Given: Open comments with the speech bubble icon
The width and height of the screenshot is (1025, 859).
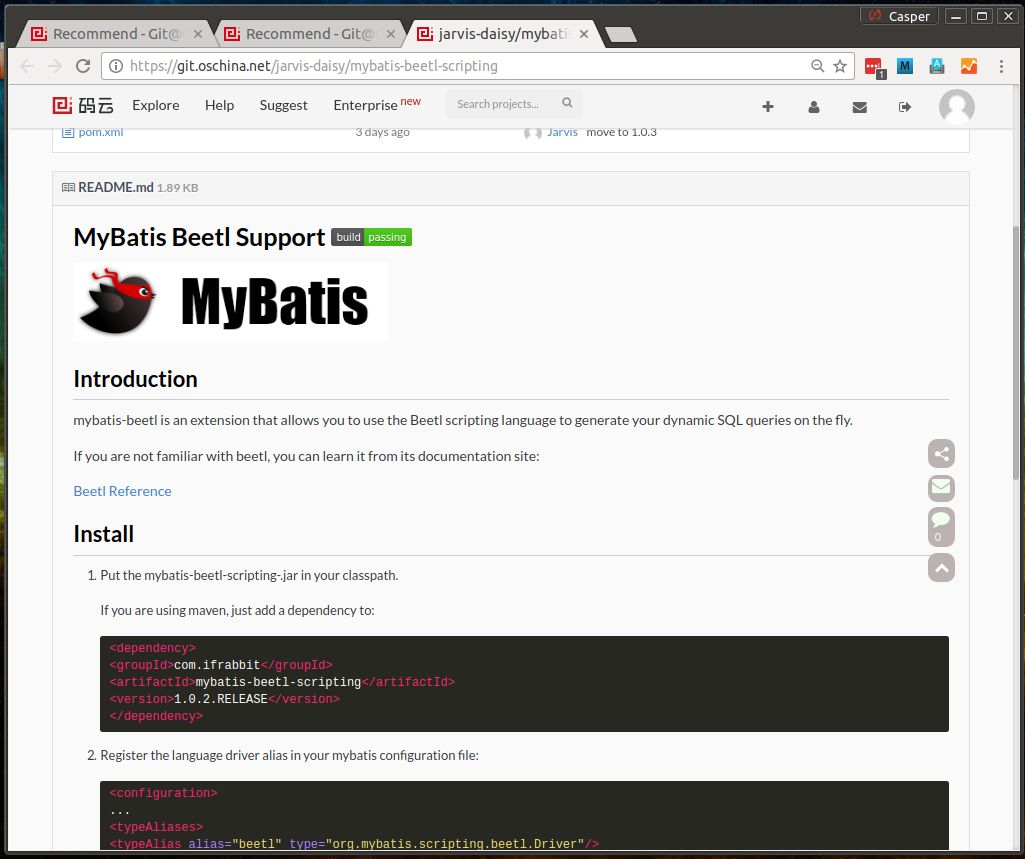Looking at the screenshot, I should 940,522.
